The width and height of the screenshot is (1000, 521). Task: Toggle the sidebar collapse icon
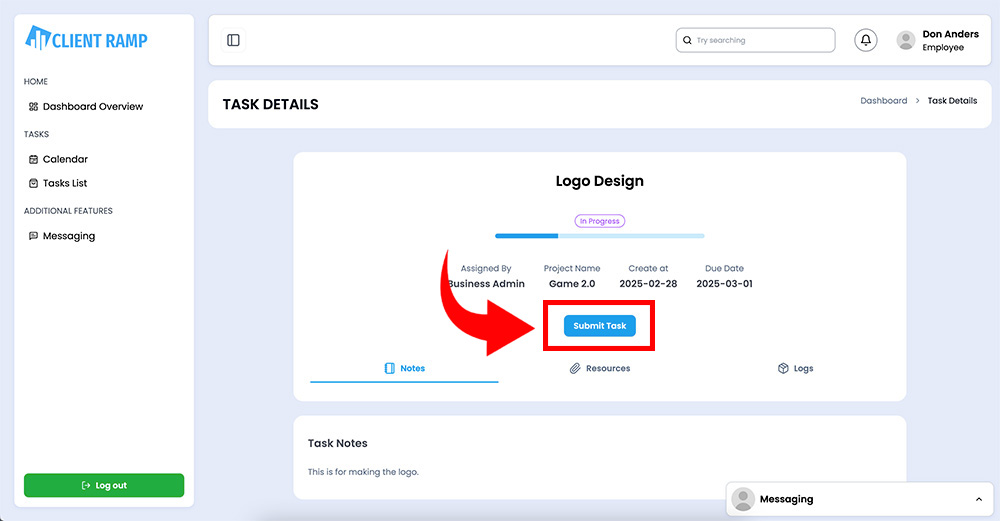(233, 40)
